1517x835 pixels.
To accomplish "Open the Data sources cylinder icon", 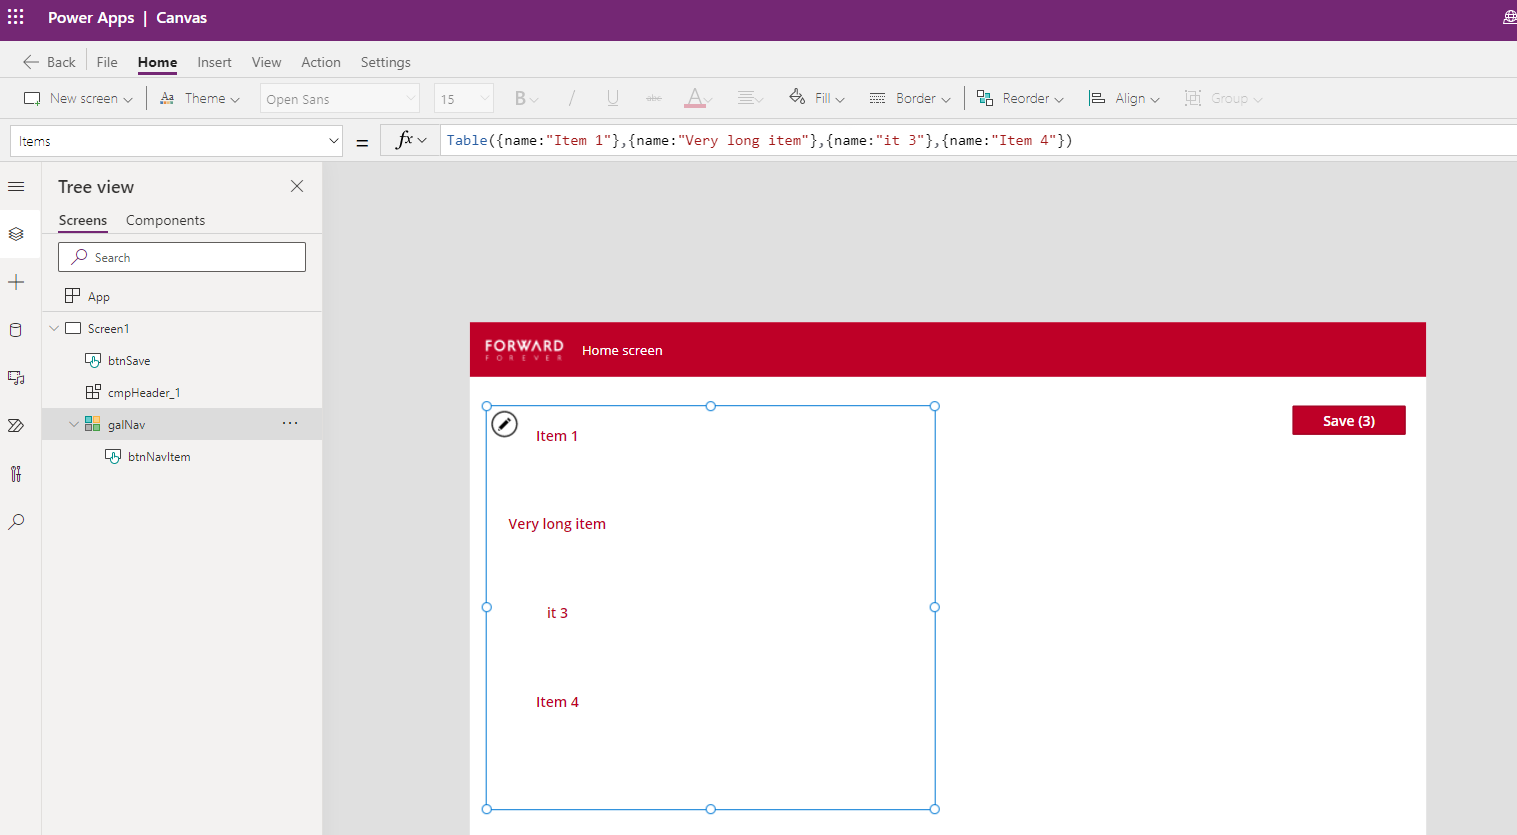I will pos(16,330).
